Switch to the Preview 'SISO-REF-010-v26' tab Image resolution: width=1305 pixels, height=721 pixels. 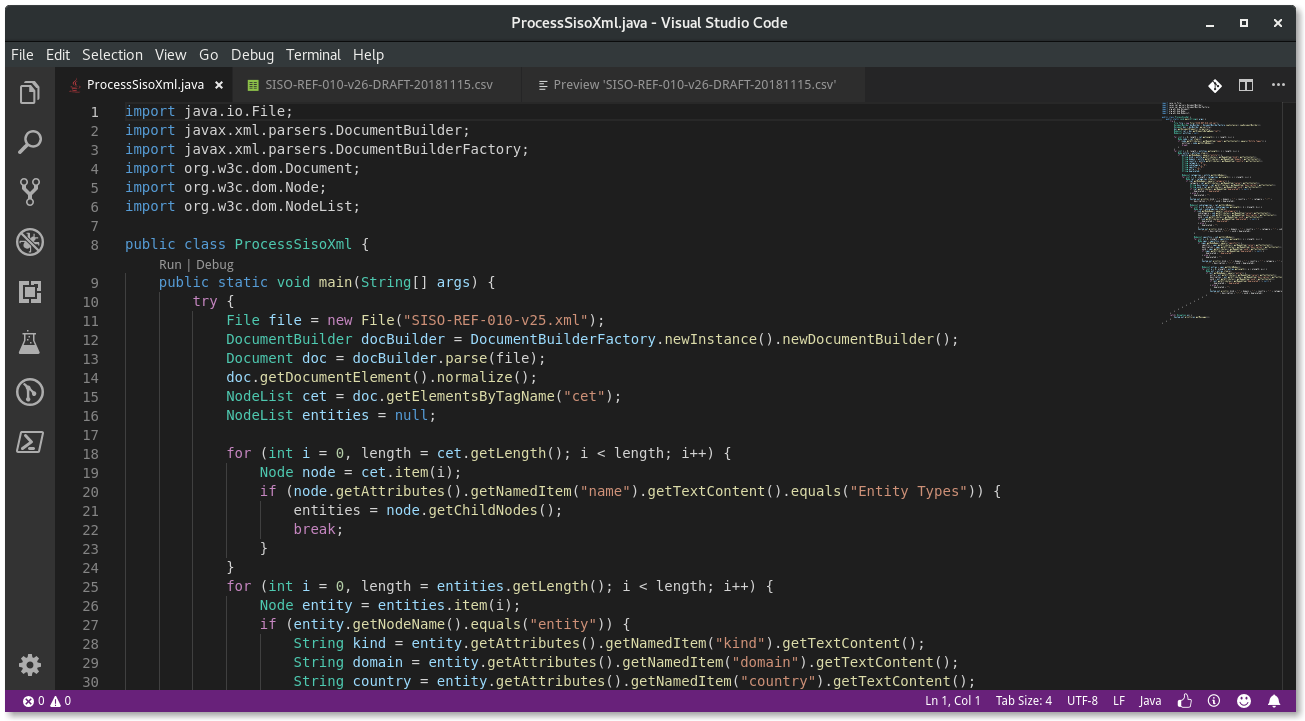tap(695, 85)
